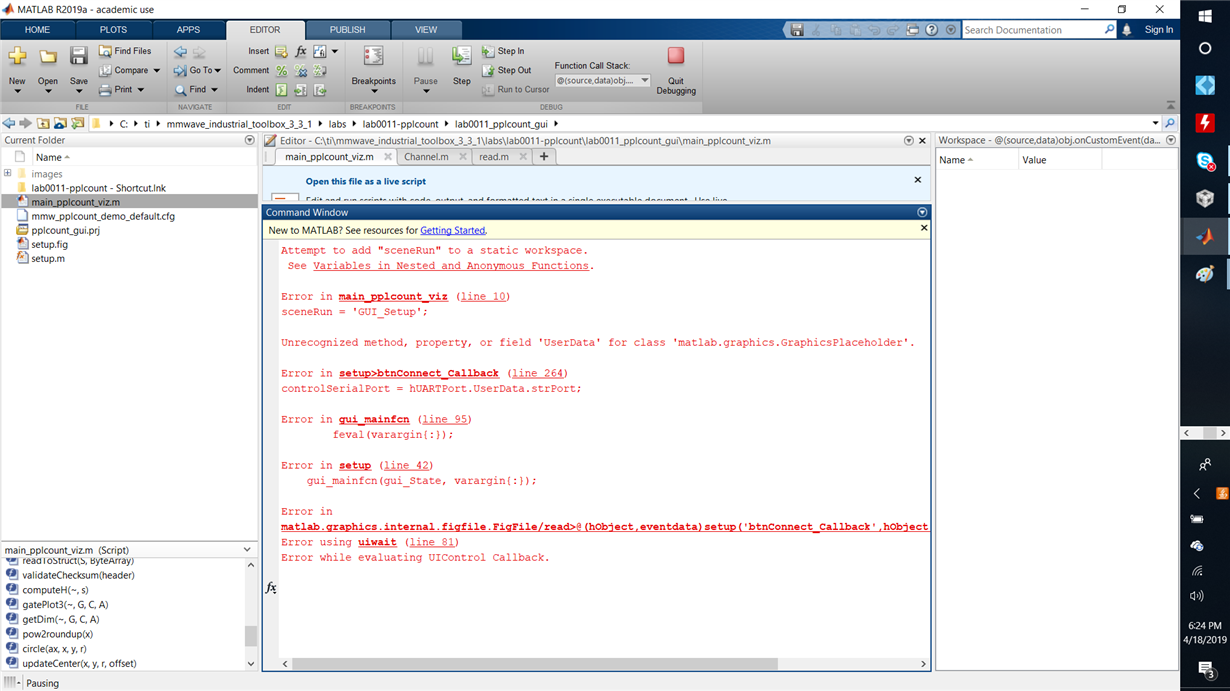Viewport: 1230px width, 691px height.
Task: Open the main_pplcount_viz error link
Action: 393,296
